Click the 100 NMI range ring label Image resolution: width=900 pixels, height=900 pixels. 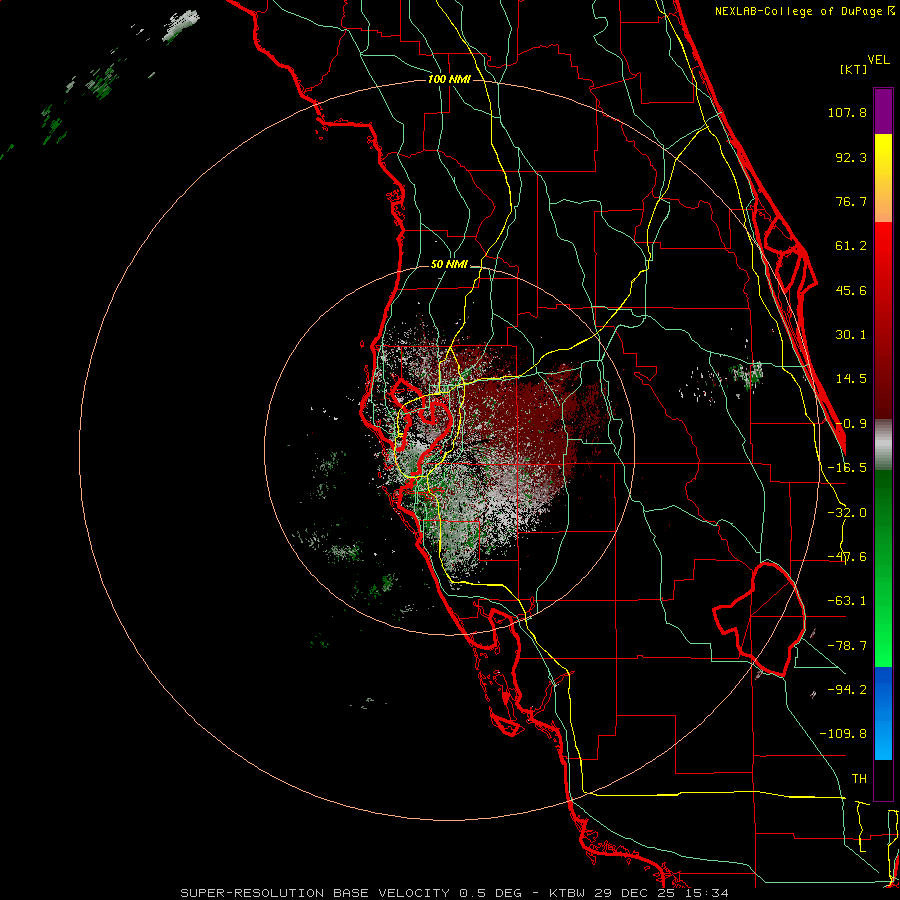tap(449, 79)
